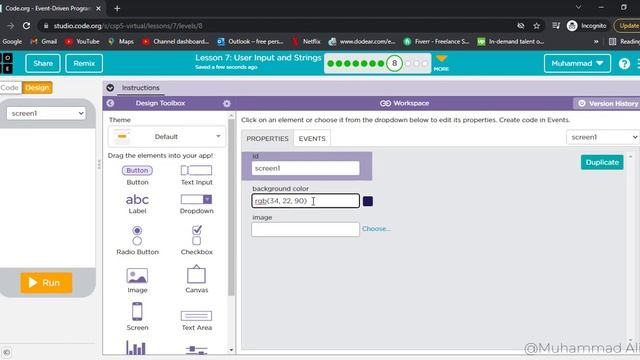Screen dimensions: 640x360
Task: Select the Instructions tab header
Action: point(140,88)
